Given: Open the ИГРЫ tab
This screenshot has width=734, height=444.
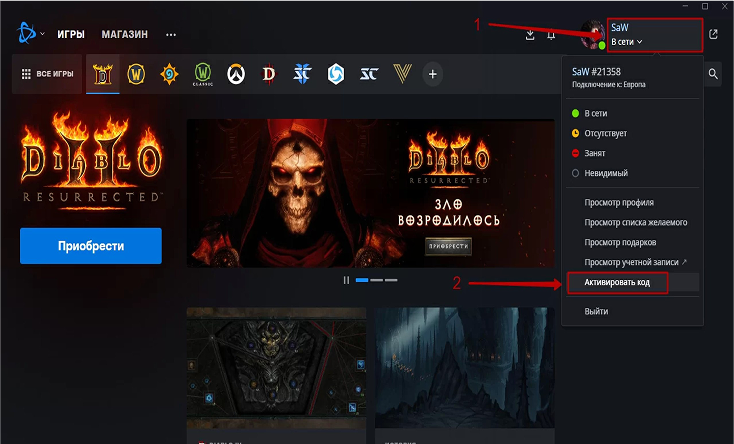Looking at the screenshot, I should (71, 34).
